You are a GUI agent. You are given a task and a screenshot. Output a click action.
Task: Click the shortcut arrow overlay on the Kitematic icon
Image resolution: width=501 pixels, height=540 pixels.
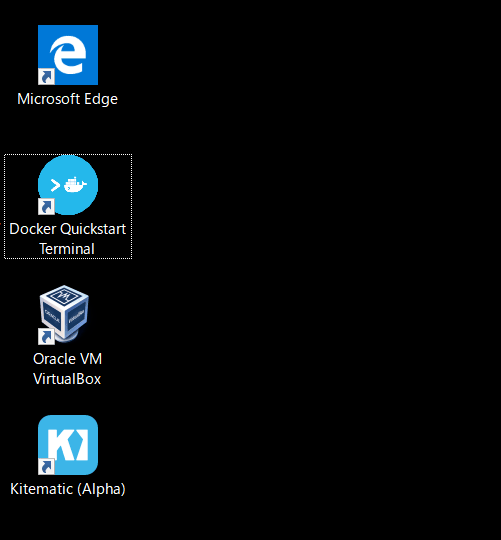(46, 467)
